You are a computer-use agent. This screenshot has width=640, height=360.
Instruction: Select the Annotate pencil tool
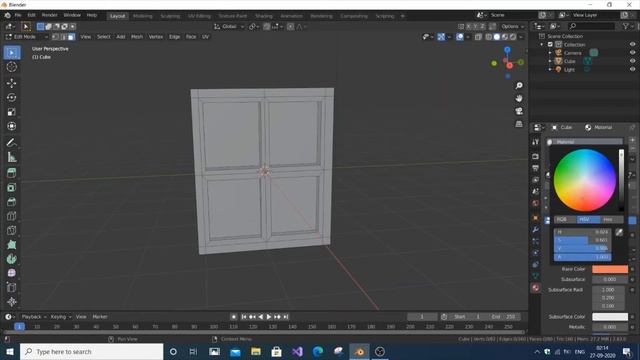[12, 142]
